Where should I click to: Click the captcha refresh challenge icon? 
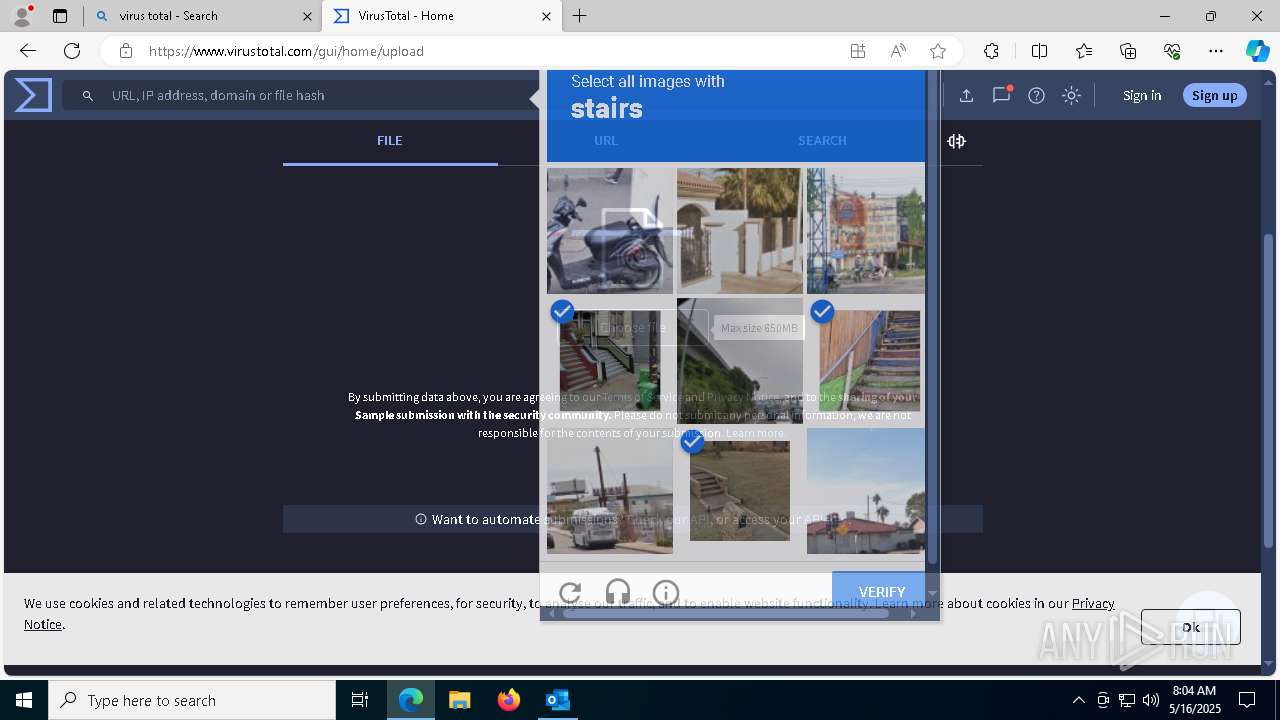point(570,592)
